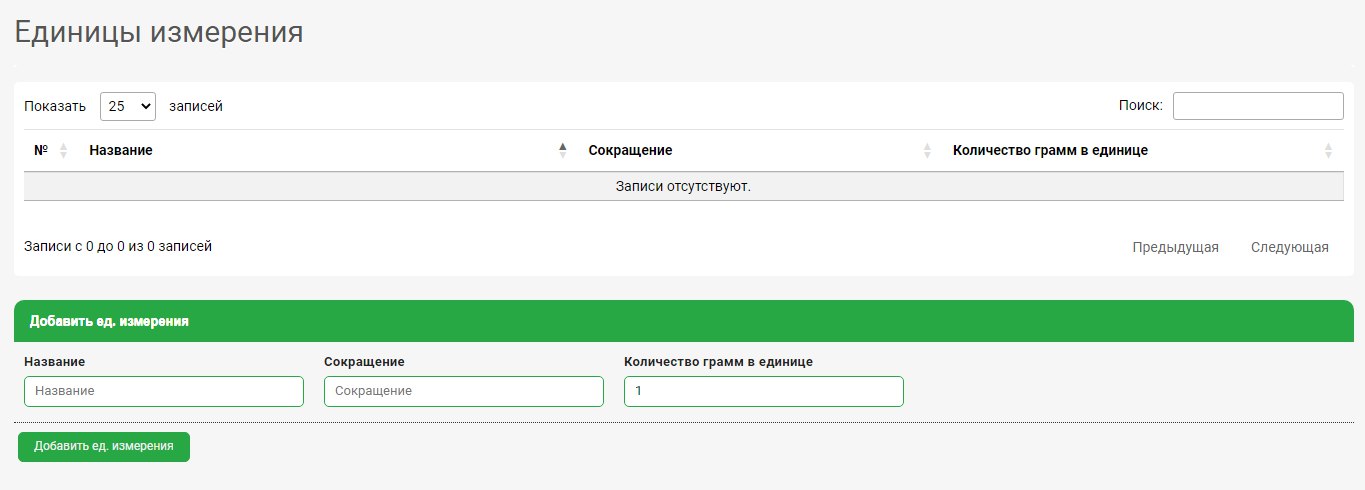
Task: Click the № column header label
Action: tap(41, 151)
